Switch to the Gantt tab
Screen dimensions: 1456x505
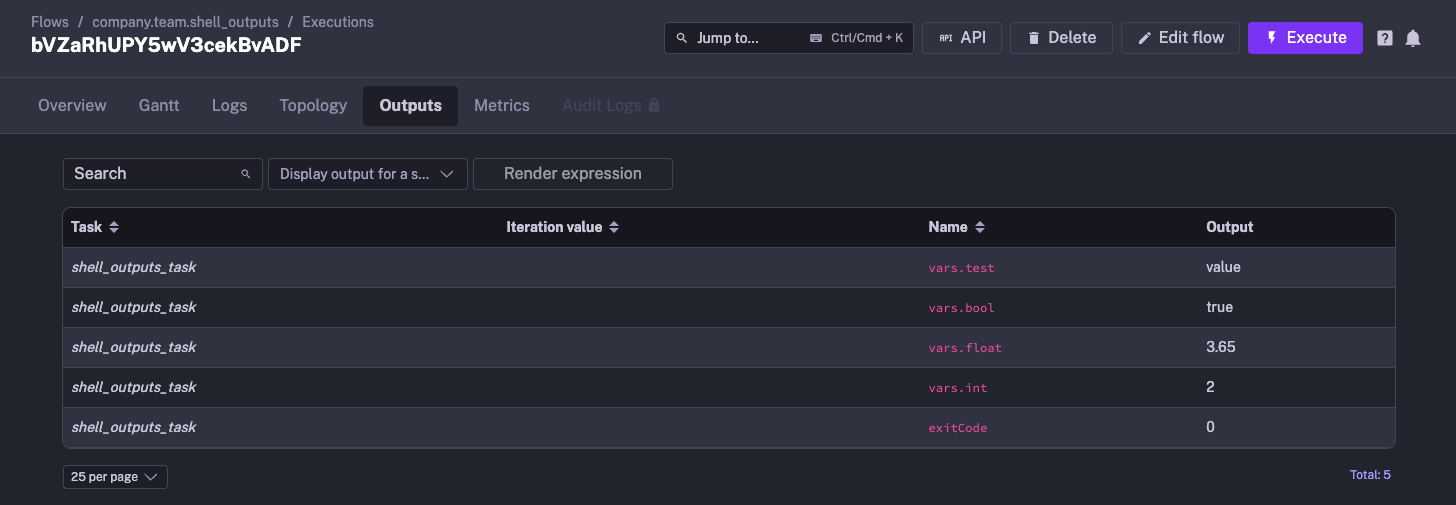point(159,105)
